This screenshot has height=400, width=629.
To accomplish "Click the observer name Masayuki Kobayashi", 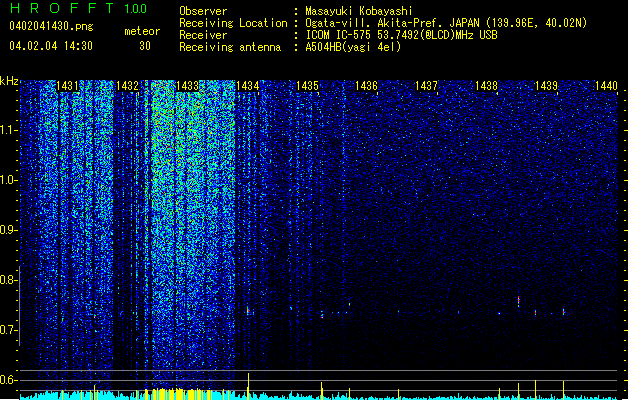I will 359,11.
